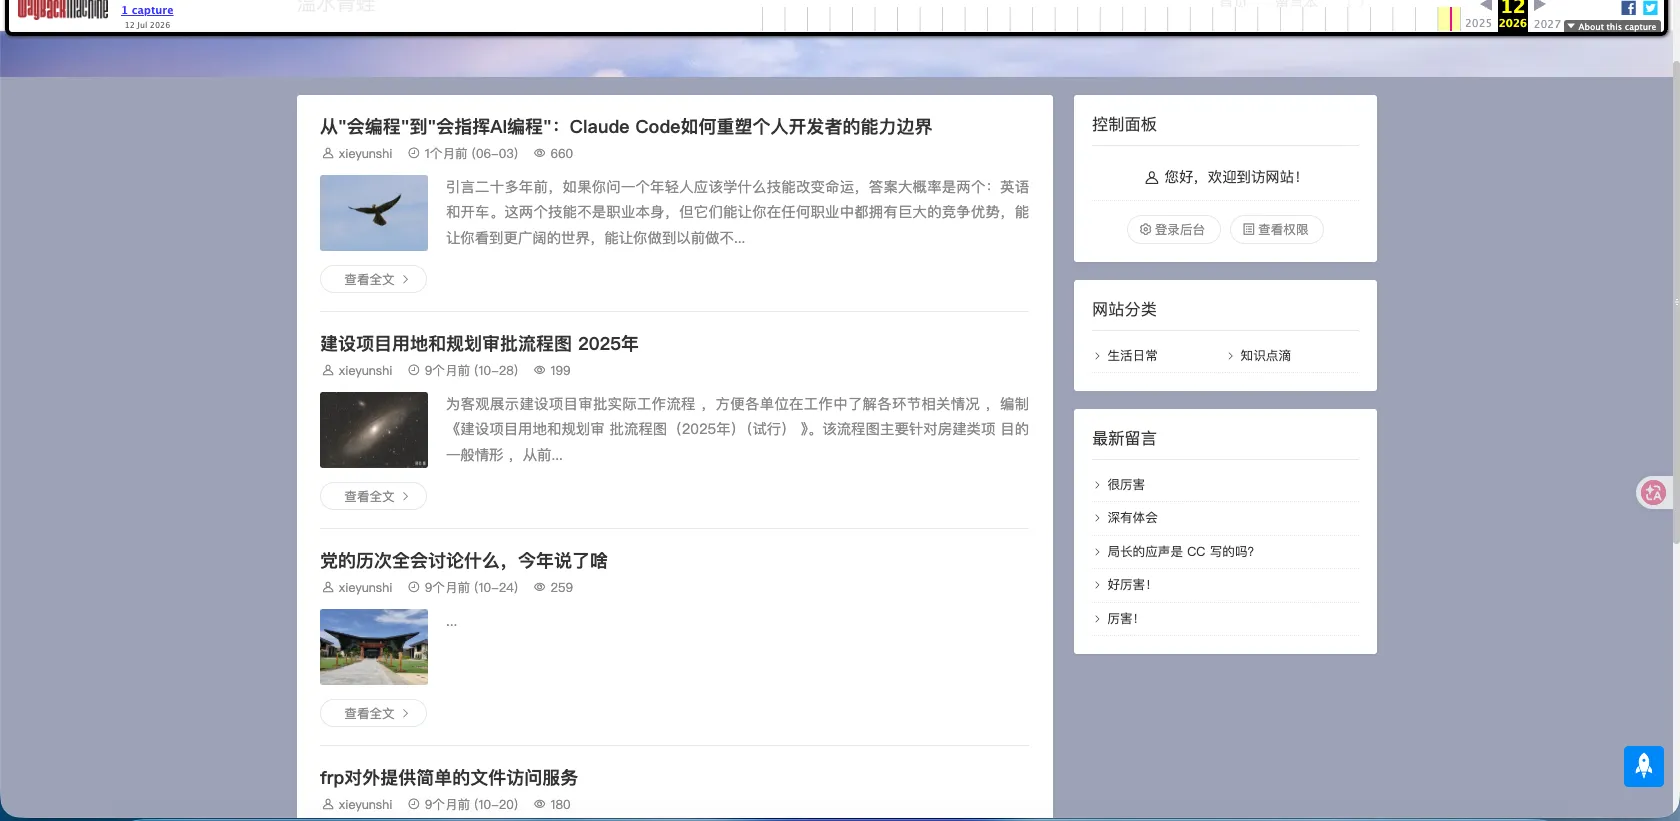Go to next capture arrow
This screenshot has width=1680, height=821.
point(1540,5)
